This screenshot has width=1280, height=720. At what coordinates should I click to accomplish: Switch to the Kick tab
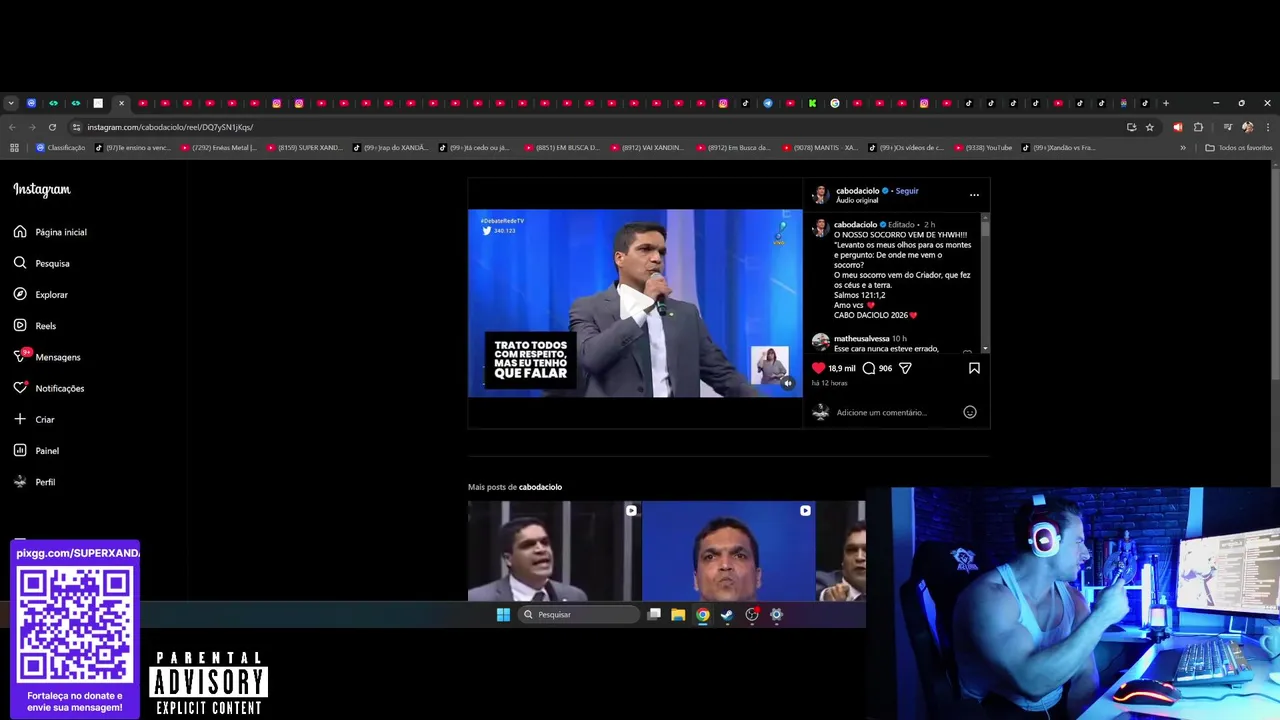click(812, 103)
